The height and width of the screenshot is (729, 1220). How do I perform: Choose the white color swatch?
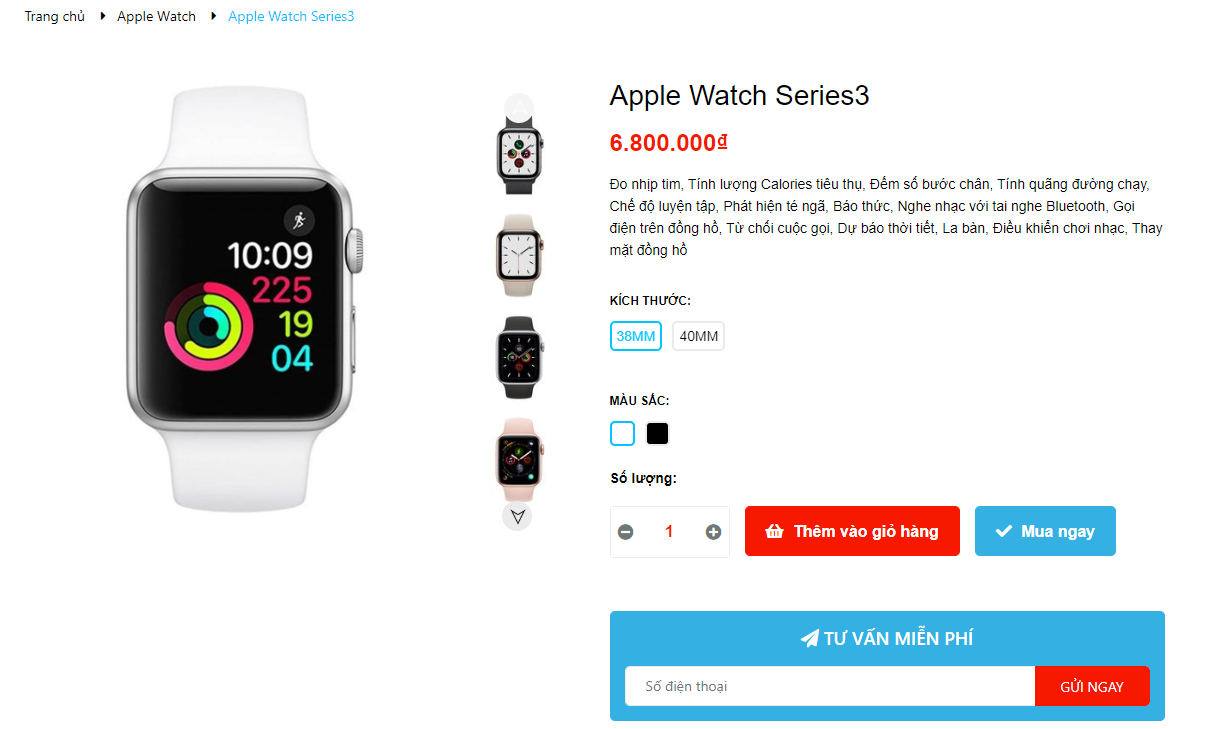click(622, 433)
